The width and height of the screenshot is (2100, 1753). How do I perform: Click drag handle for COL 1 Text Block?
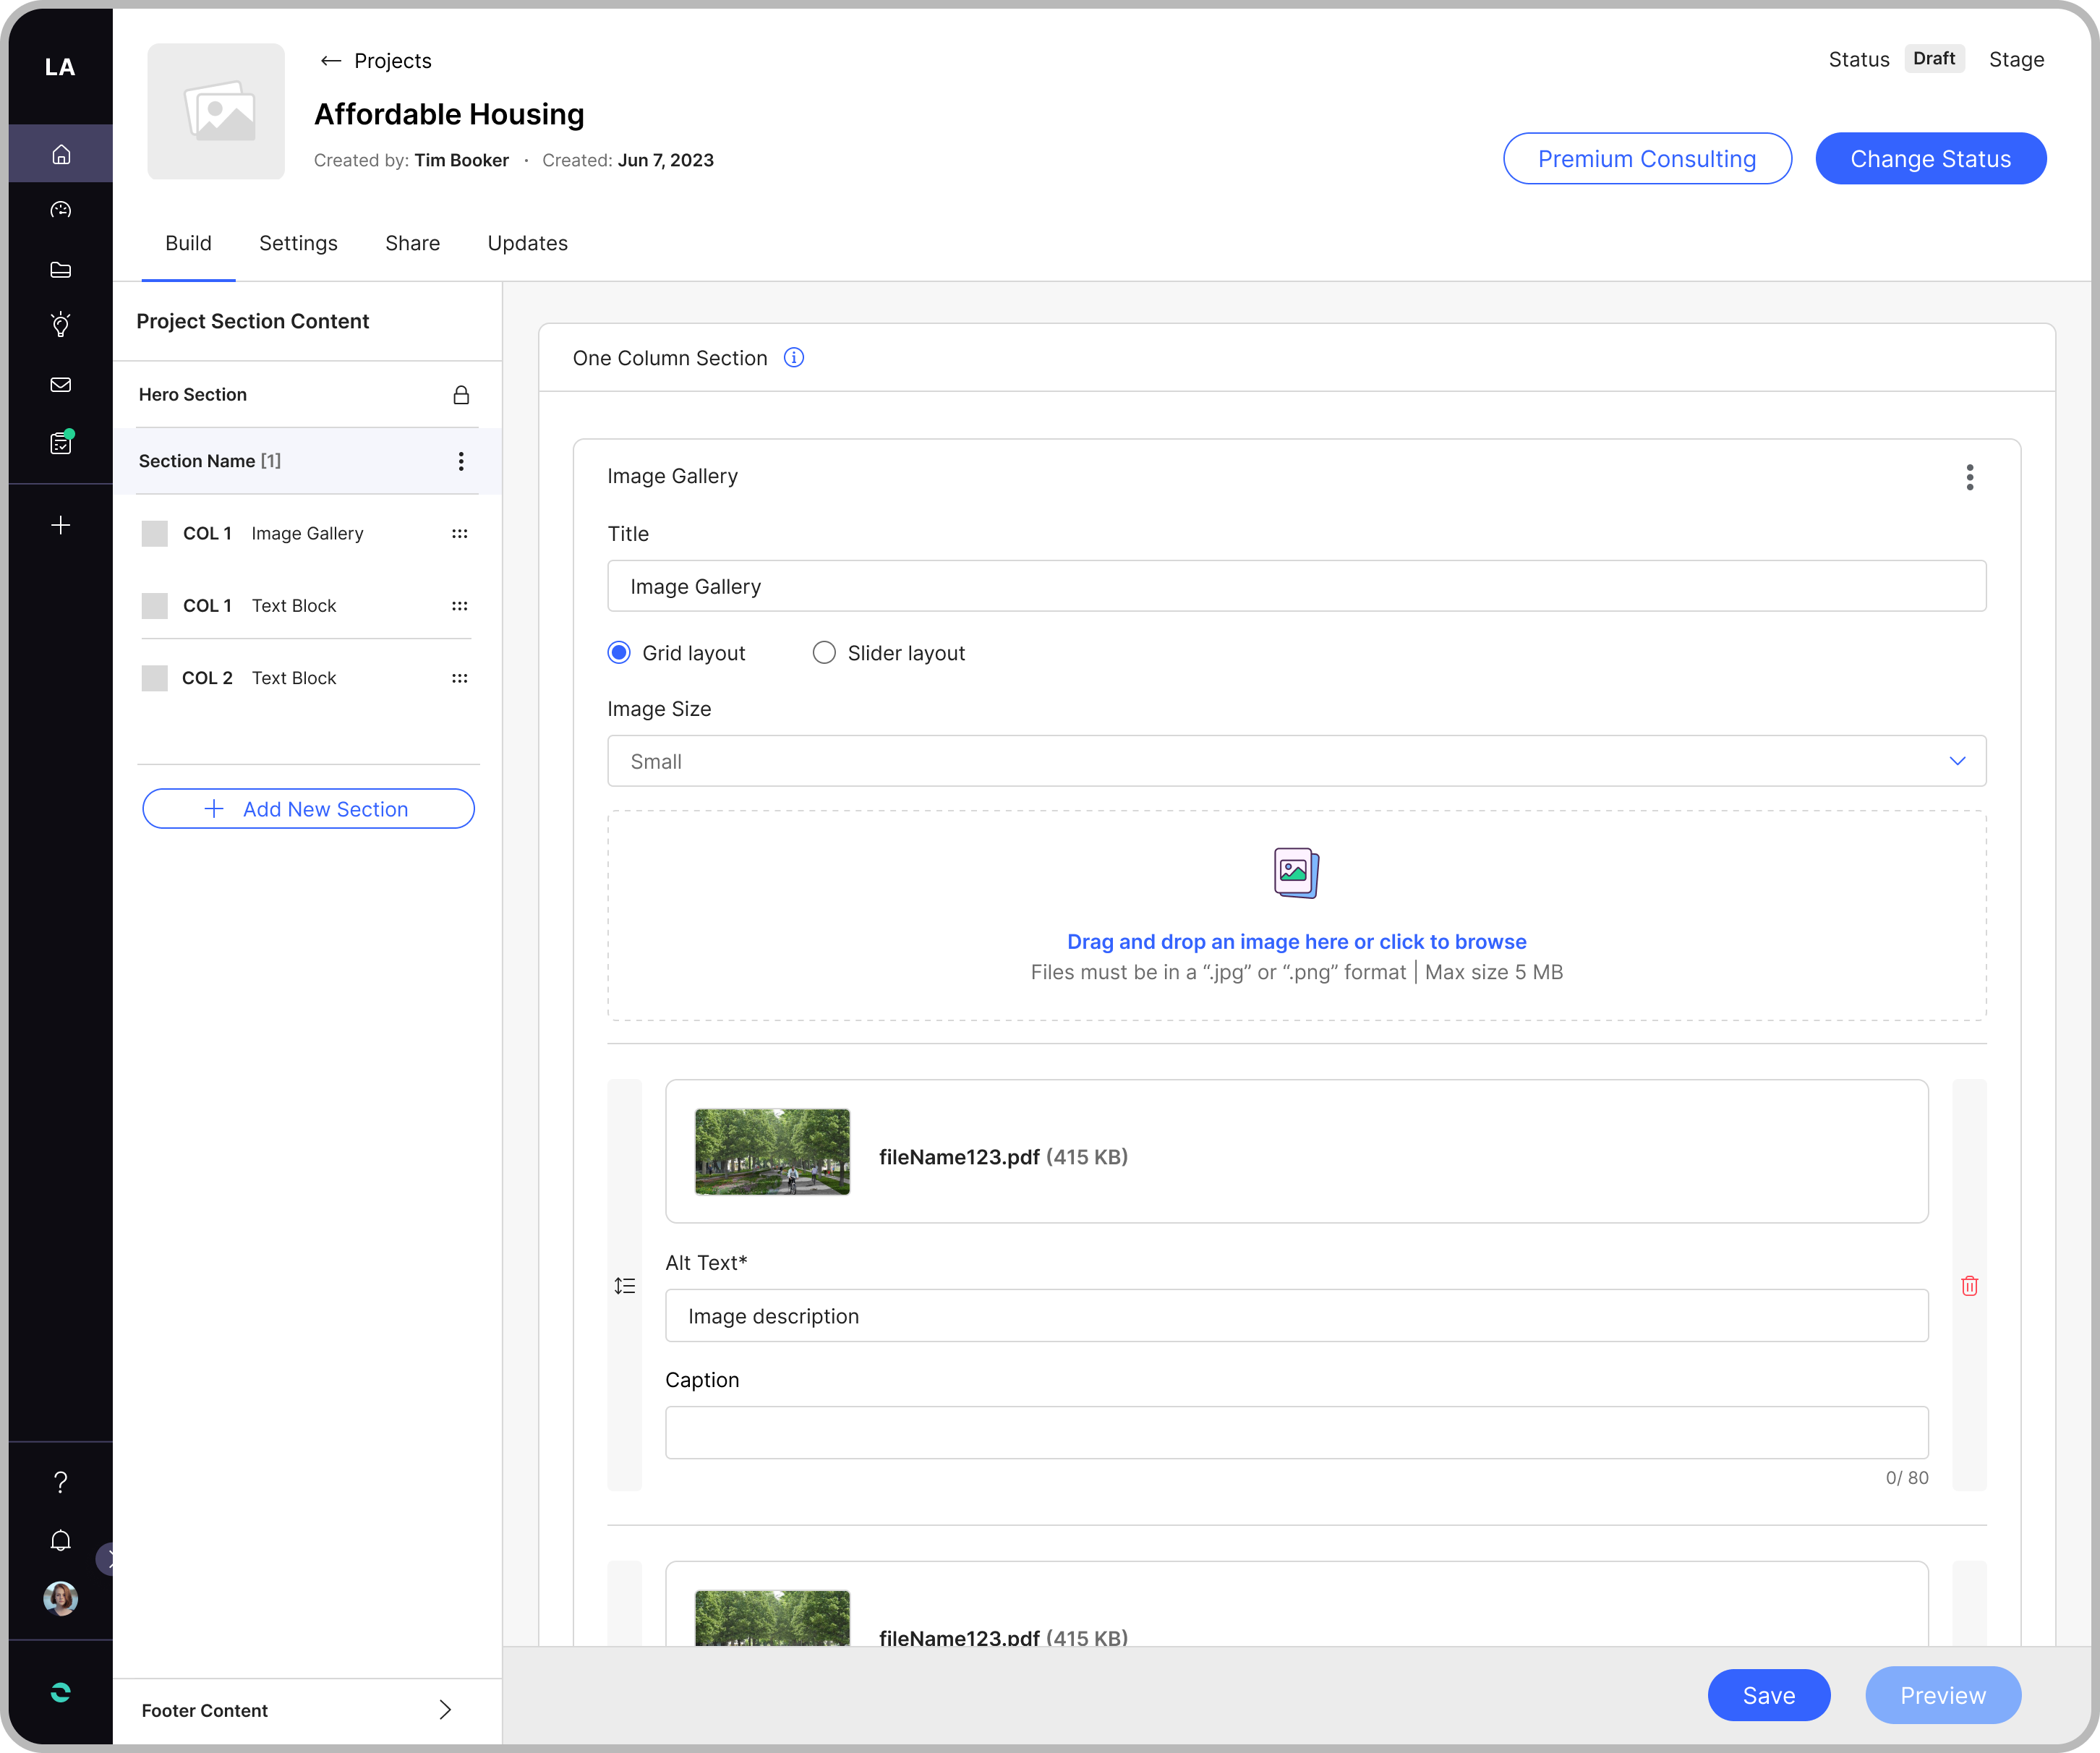coord(460,606)
